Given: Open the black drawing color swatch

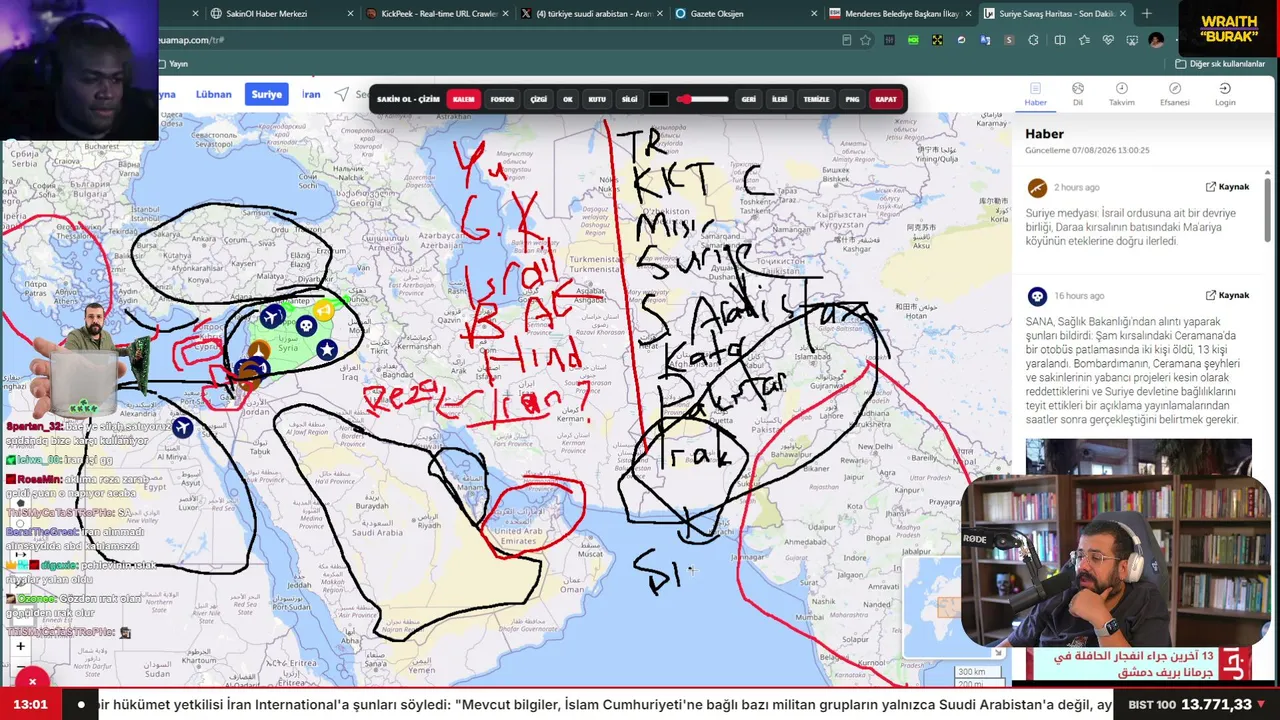Looking at the screenshot, I should tap(658, 99).
